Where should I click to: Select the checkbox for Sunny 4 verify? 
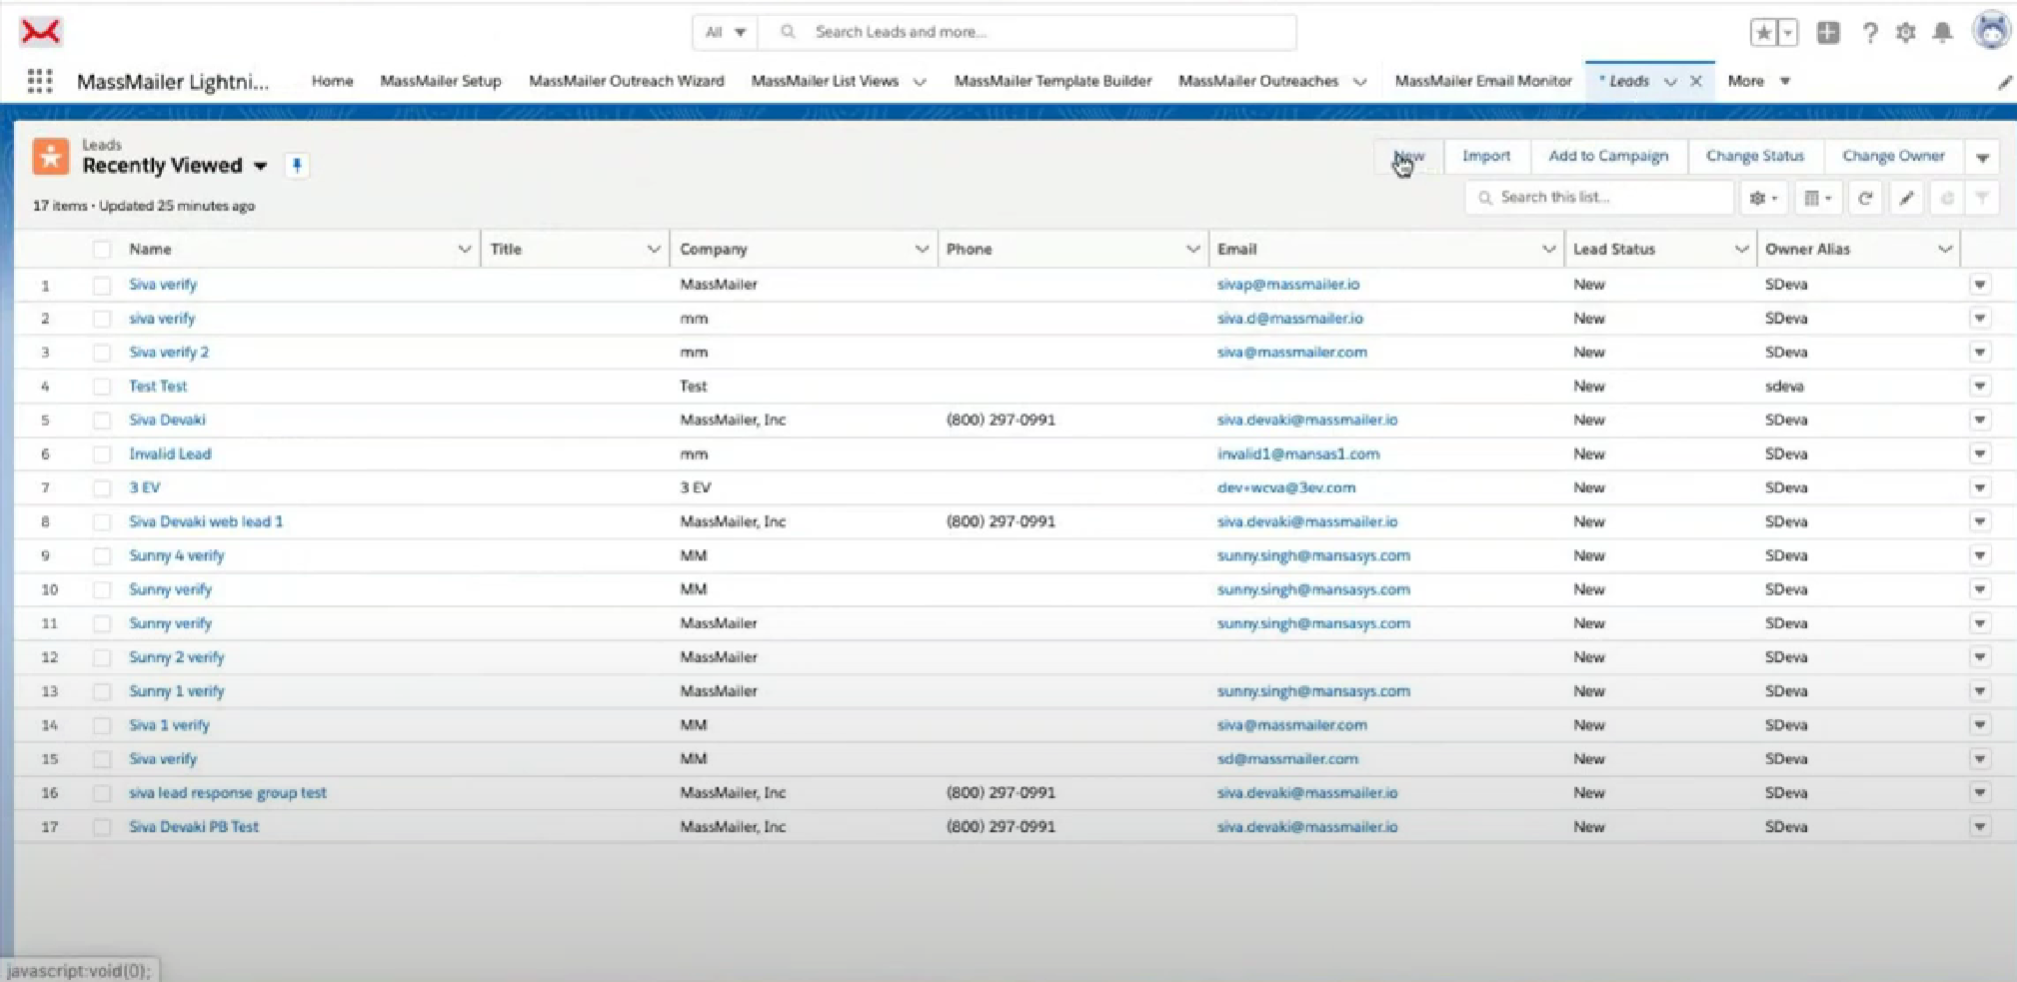click(101, 556)
